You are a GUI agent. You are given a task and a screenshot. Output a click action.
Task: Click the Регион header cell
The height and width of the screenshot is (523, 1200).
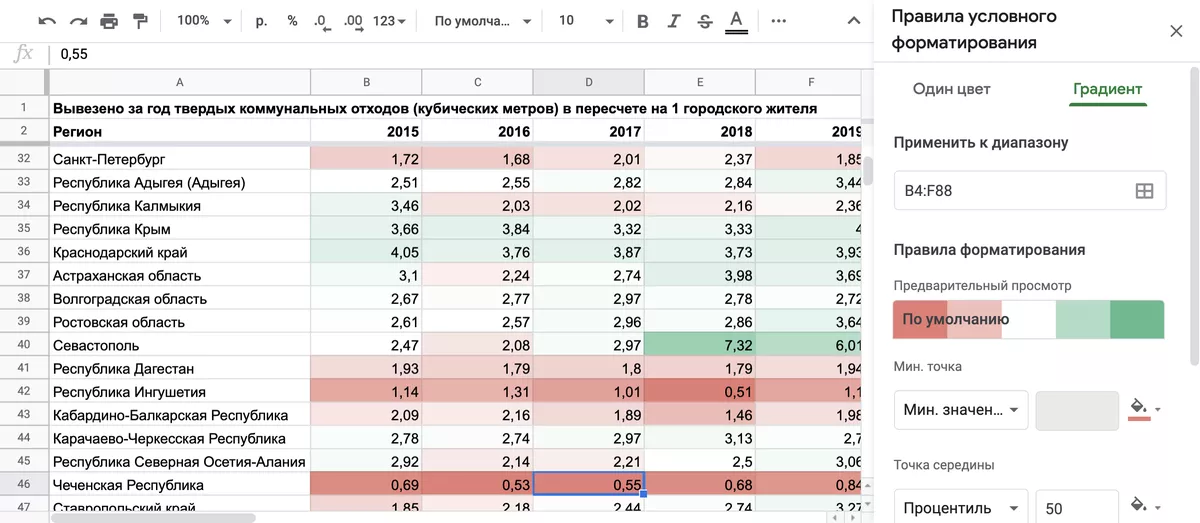pyautogui.click(x=179, y=131)
